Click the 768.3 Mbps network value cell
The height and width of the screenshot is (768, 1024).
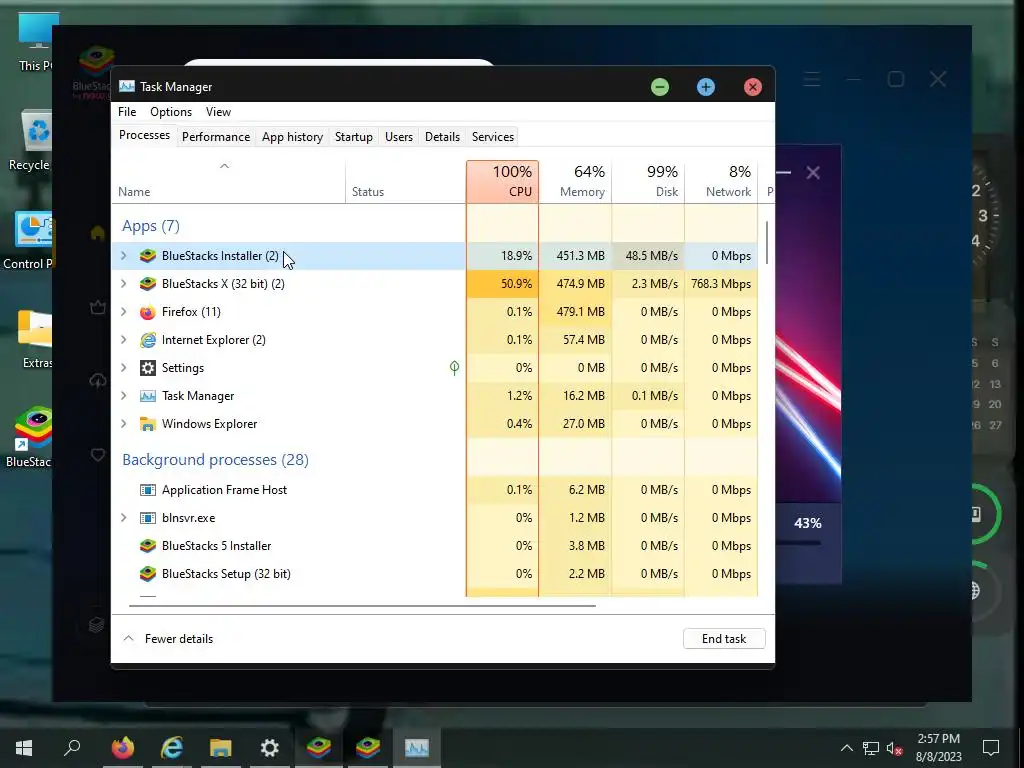(721, 284)
